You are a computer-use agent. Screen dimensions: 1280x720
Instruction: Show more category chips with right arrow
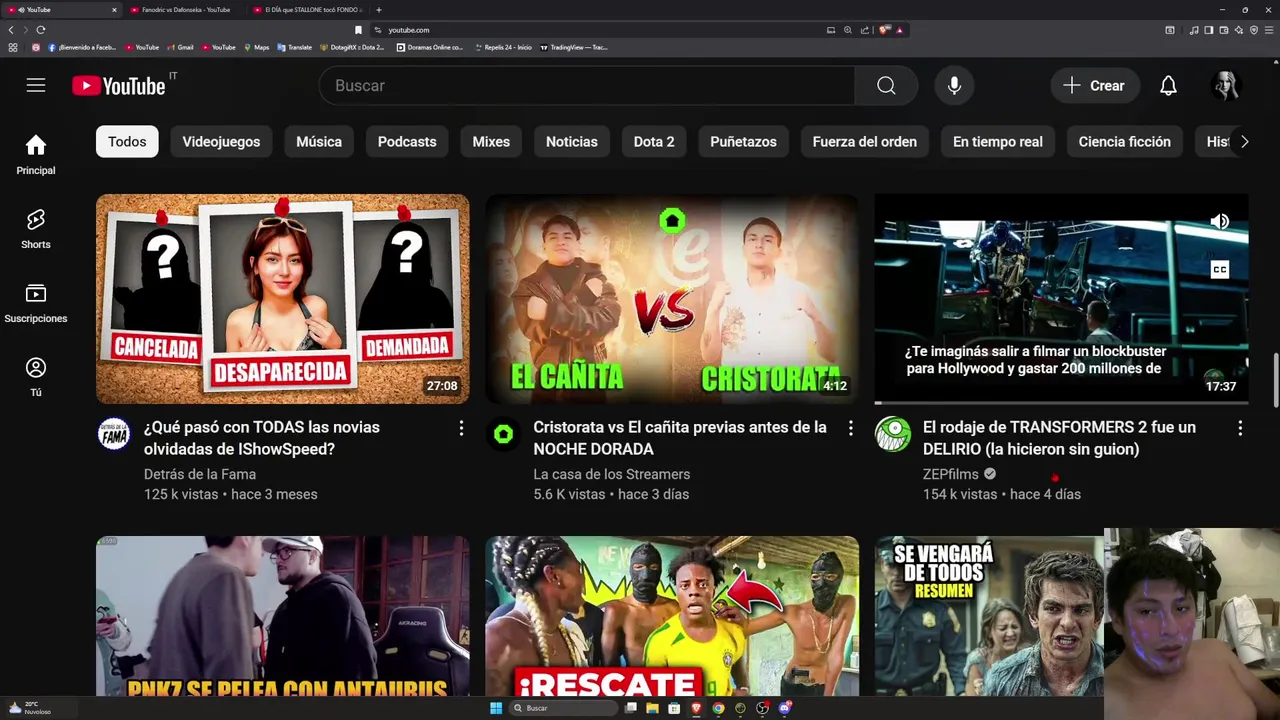point(1244,142)
